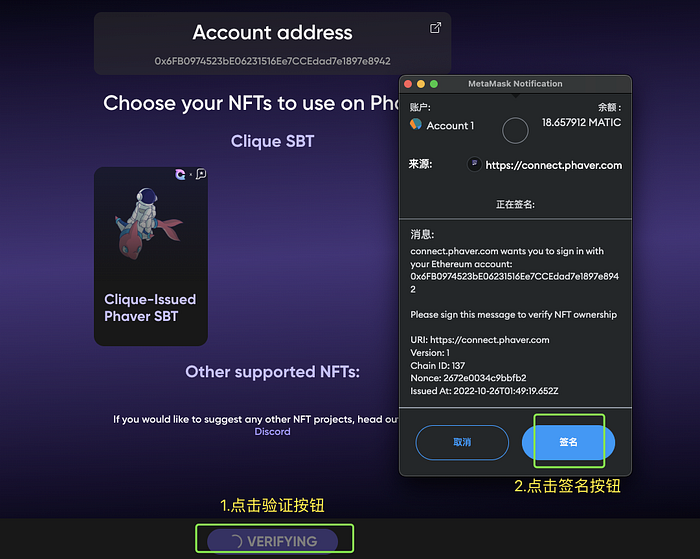Click the Account 1 avatar icon in MetaMask

416,124
